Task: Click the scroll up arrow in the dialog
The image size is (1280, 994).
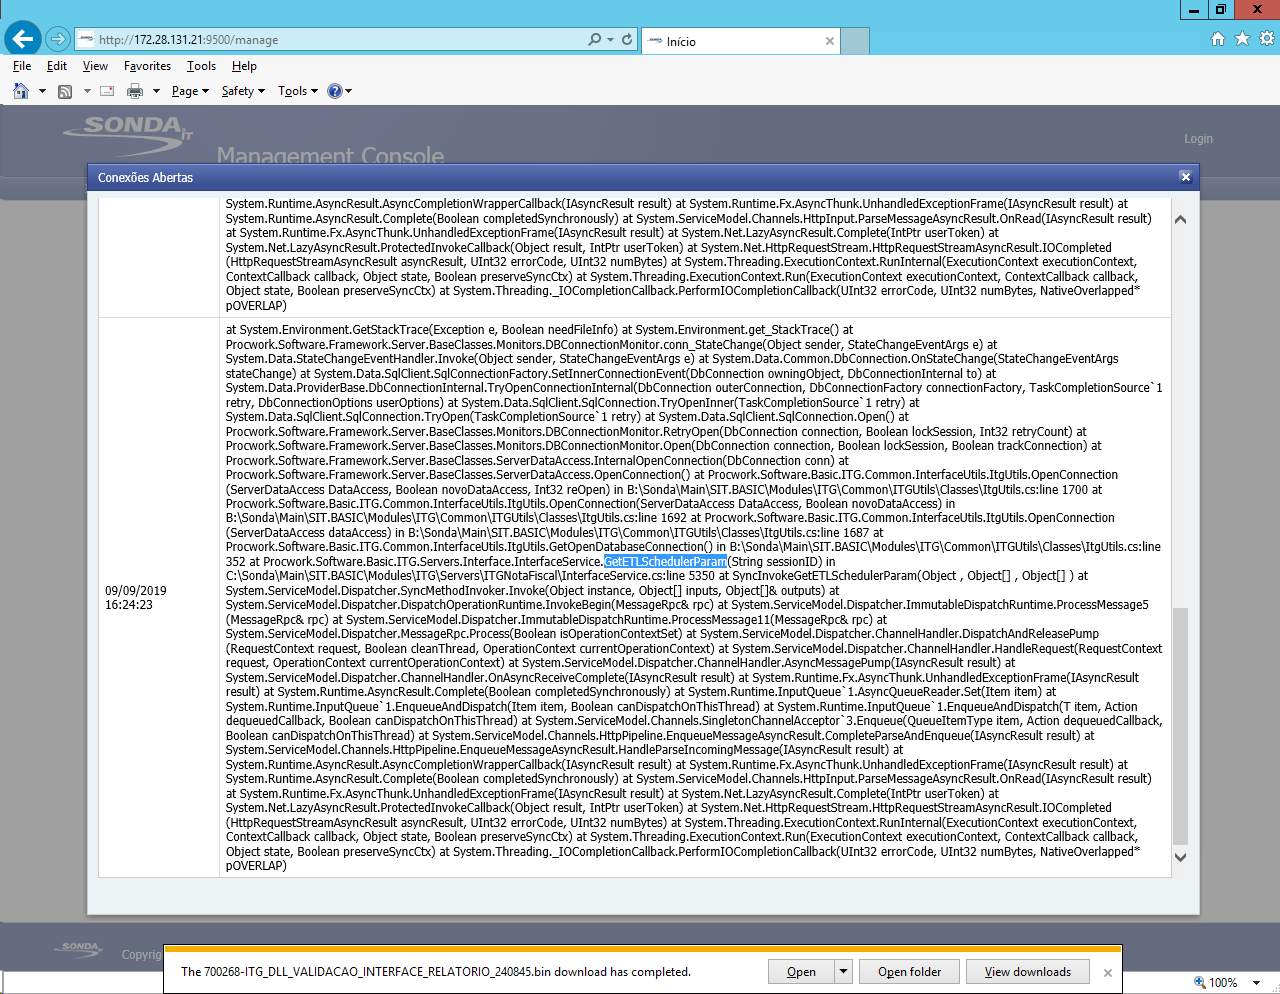Action: coord(1180,219)
